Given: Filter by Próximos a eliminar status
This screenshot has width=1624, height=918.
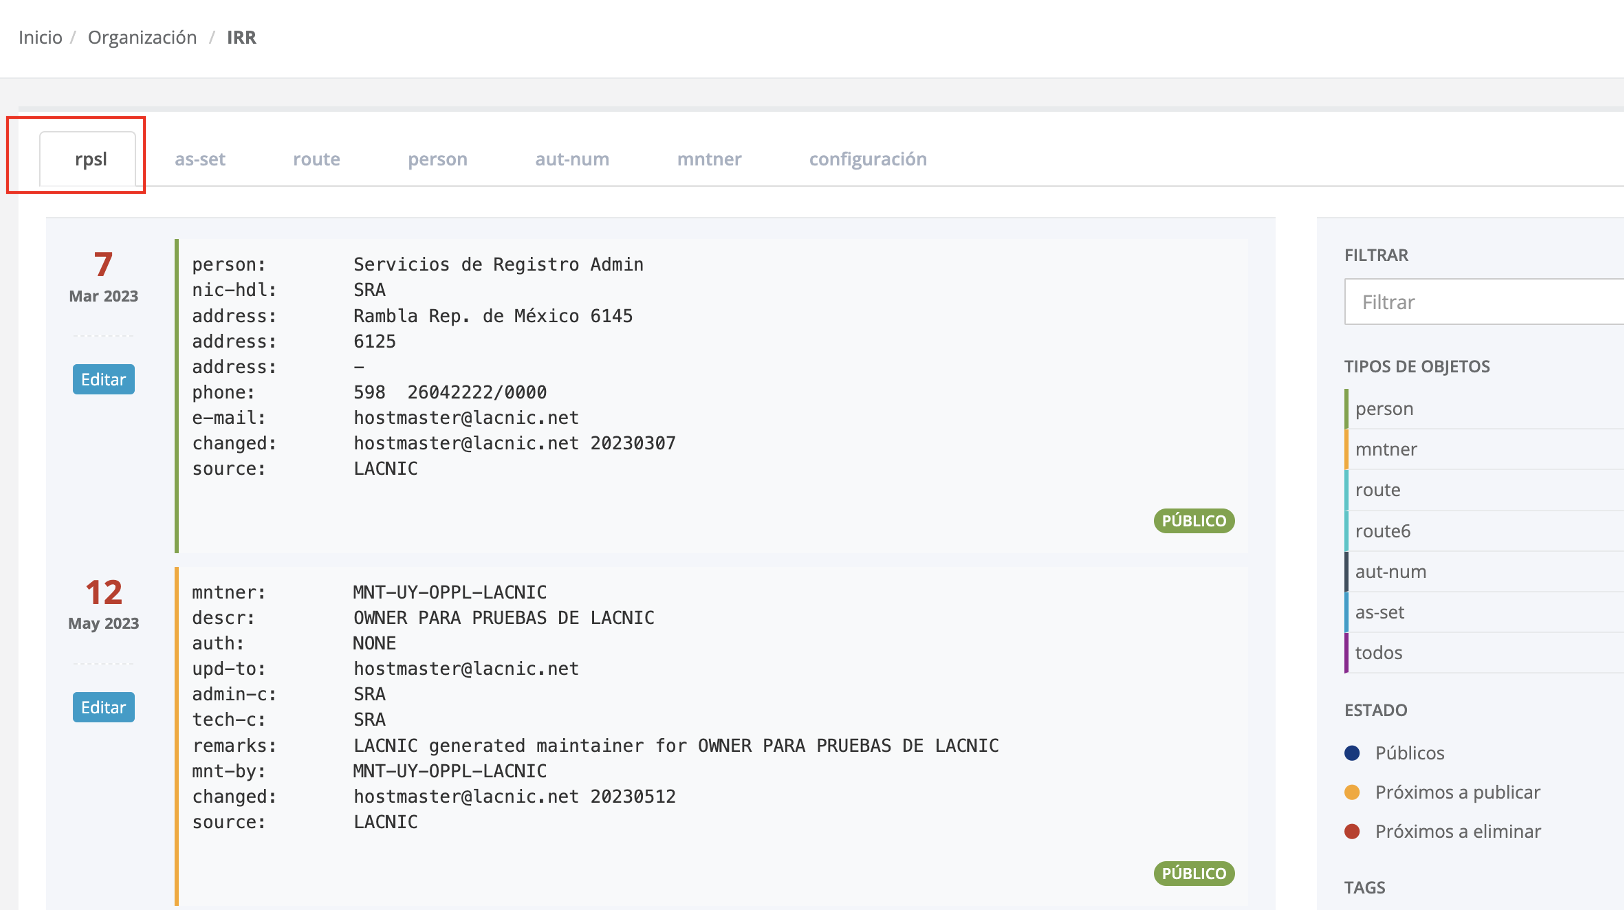Looking at the screenshot, I should pyautogui.click(x=1457, y=831).
